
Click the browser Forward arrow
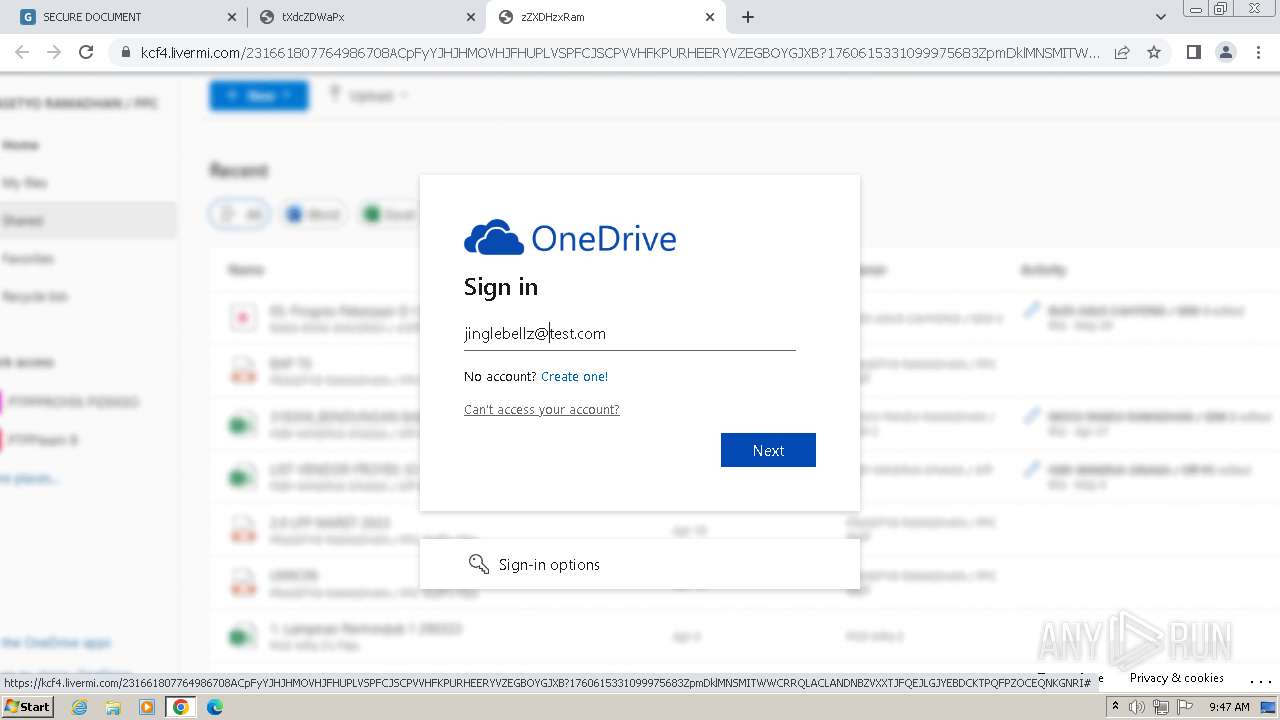[x=54, y=52]
